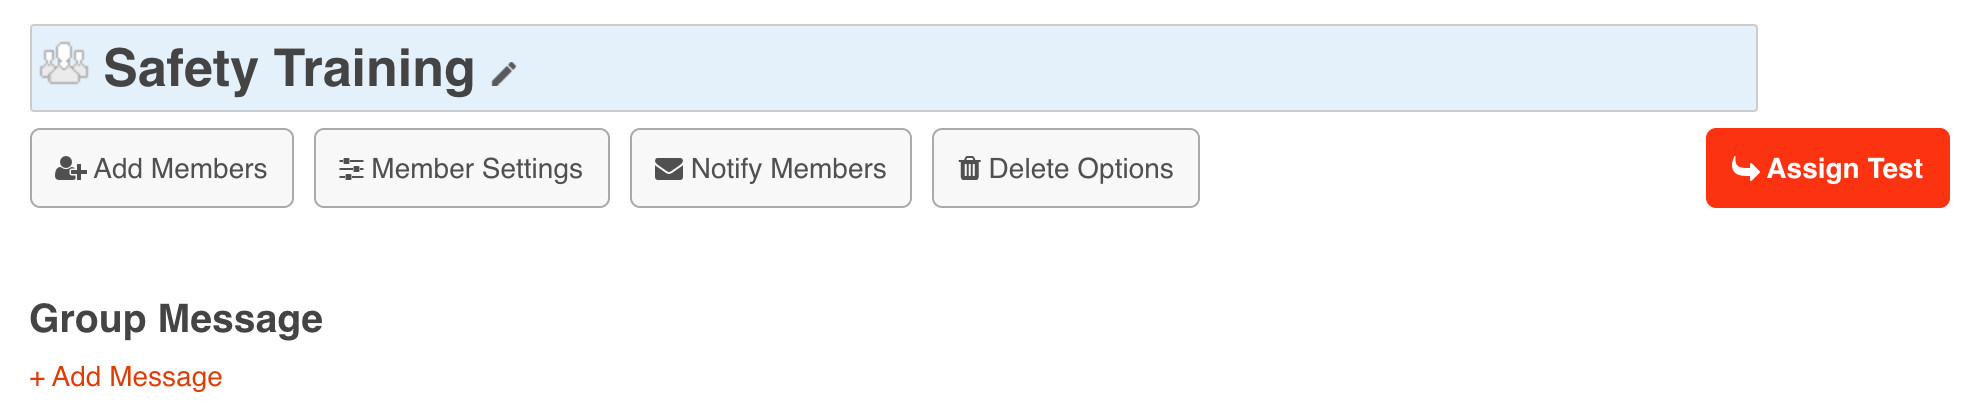Screen dimensions: 1970x420
Task: Click the plus sign before Add Message
Action: 37,378
